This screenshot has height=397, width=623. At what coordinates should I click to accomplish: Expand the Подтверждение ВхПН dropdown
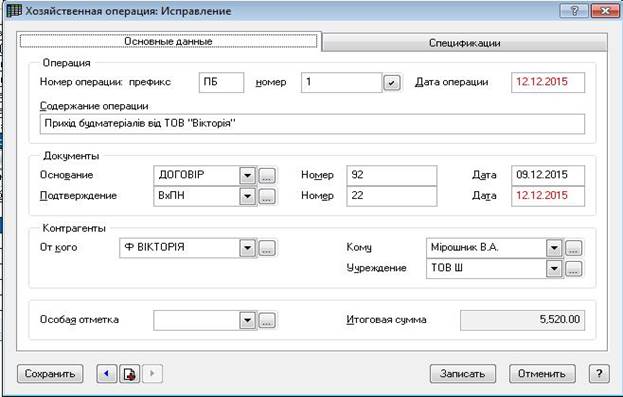pyautogui.click(x=248, y=196)
